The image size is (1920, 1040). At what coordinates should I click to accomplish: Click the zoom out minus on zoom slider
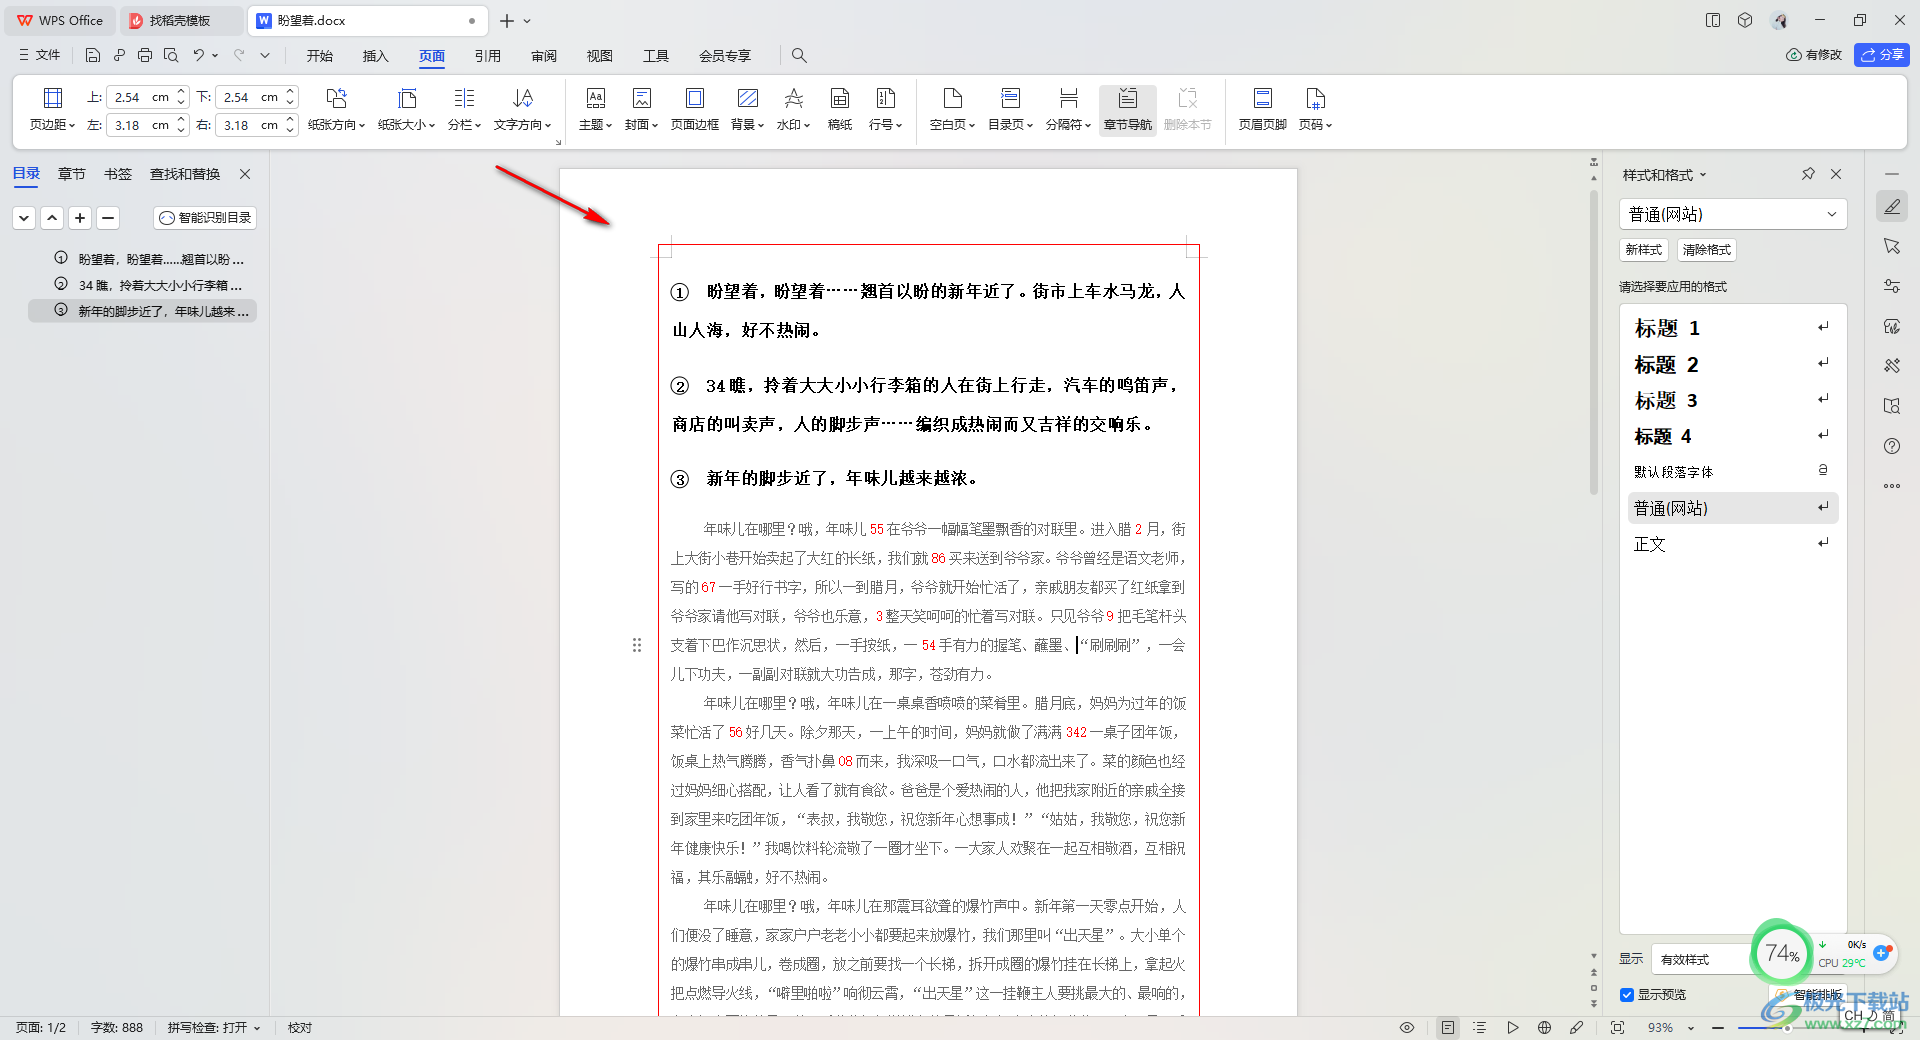(x=1718, y=1028)
